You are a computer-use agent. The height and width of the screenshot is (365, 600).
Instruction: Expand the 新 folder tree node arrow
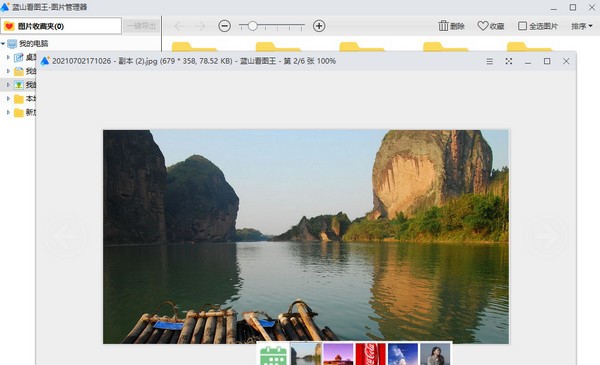(8, 112)
